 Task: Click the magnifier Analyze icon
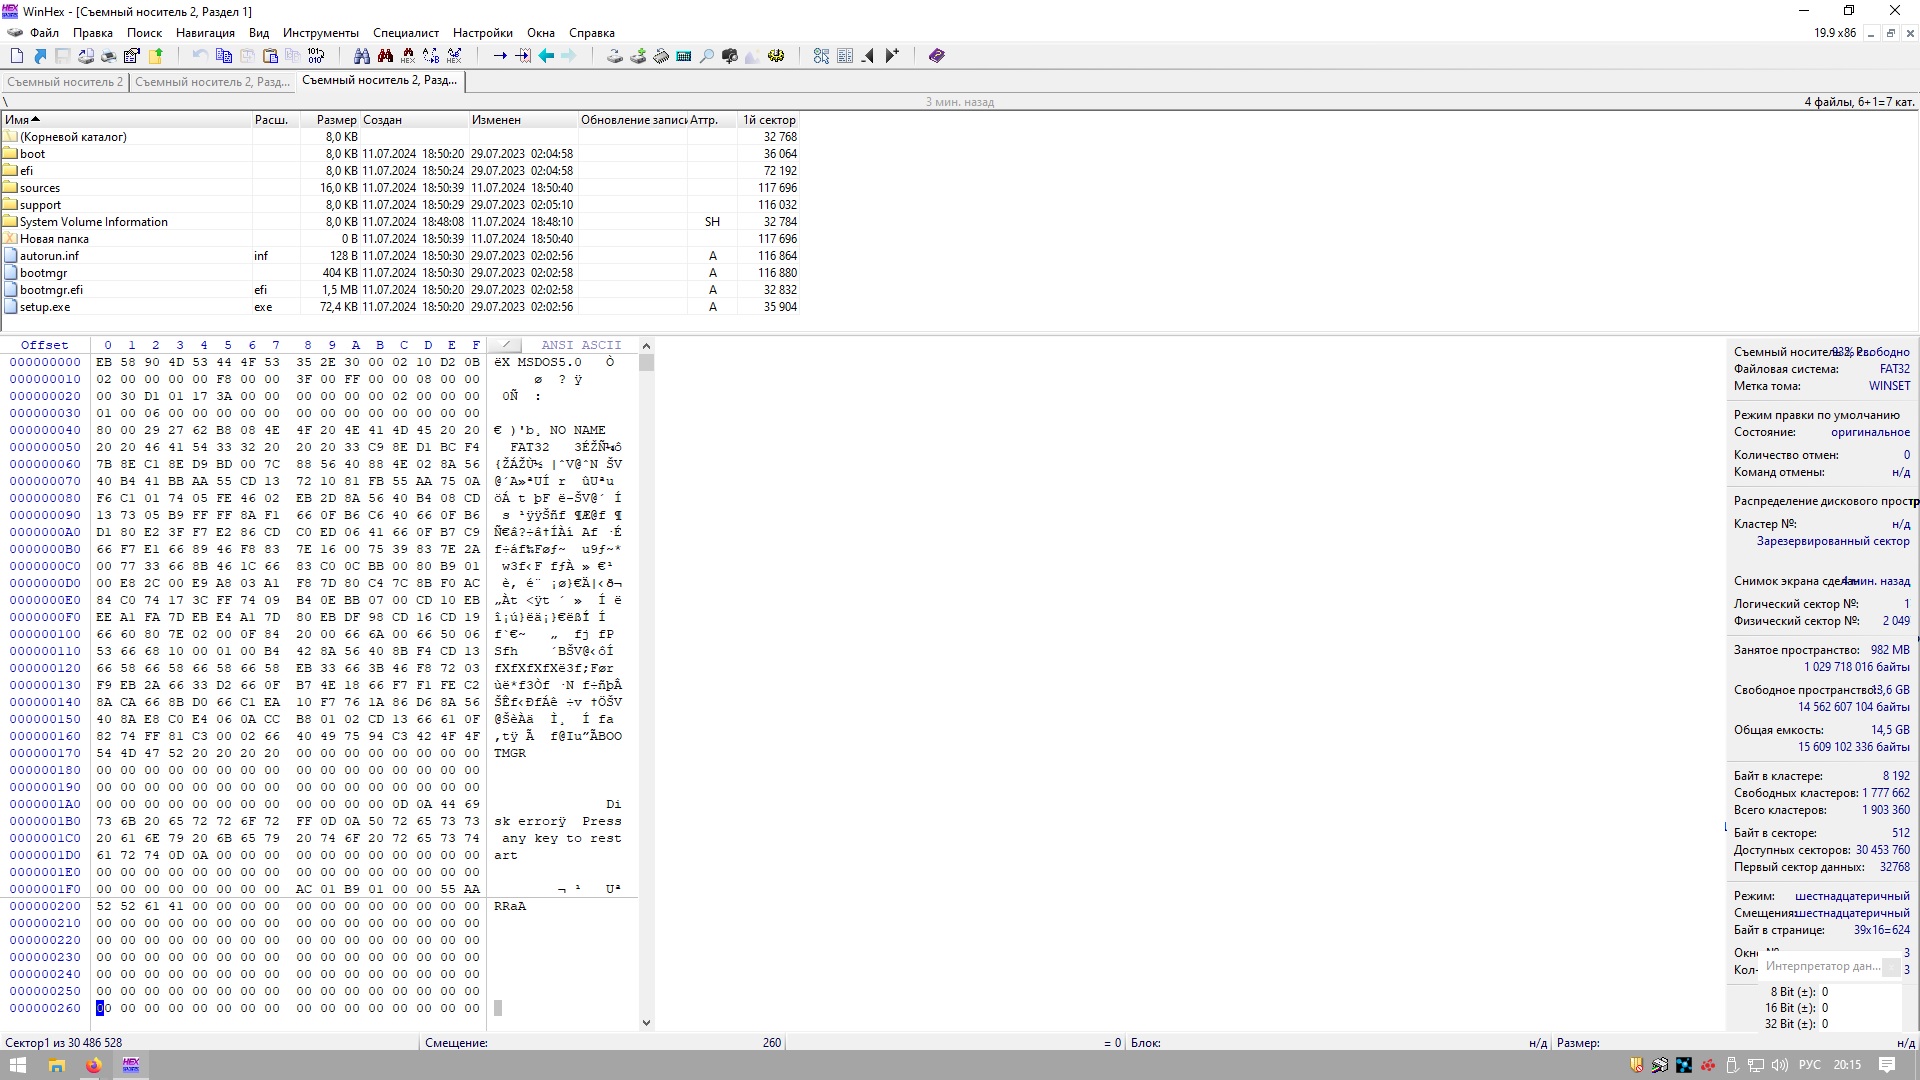click(707, 56)
